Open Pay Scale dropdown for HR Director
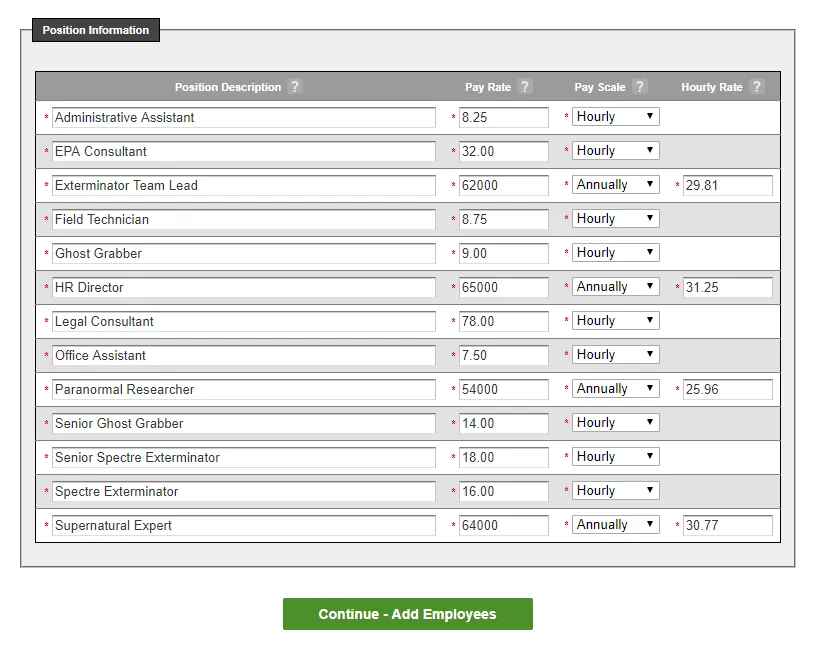The height and width of the screenshot is (645, 818). (x=616, y=286)
